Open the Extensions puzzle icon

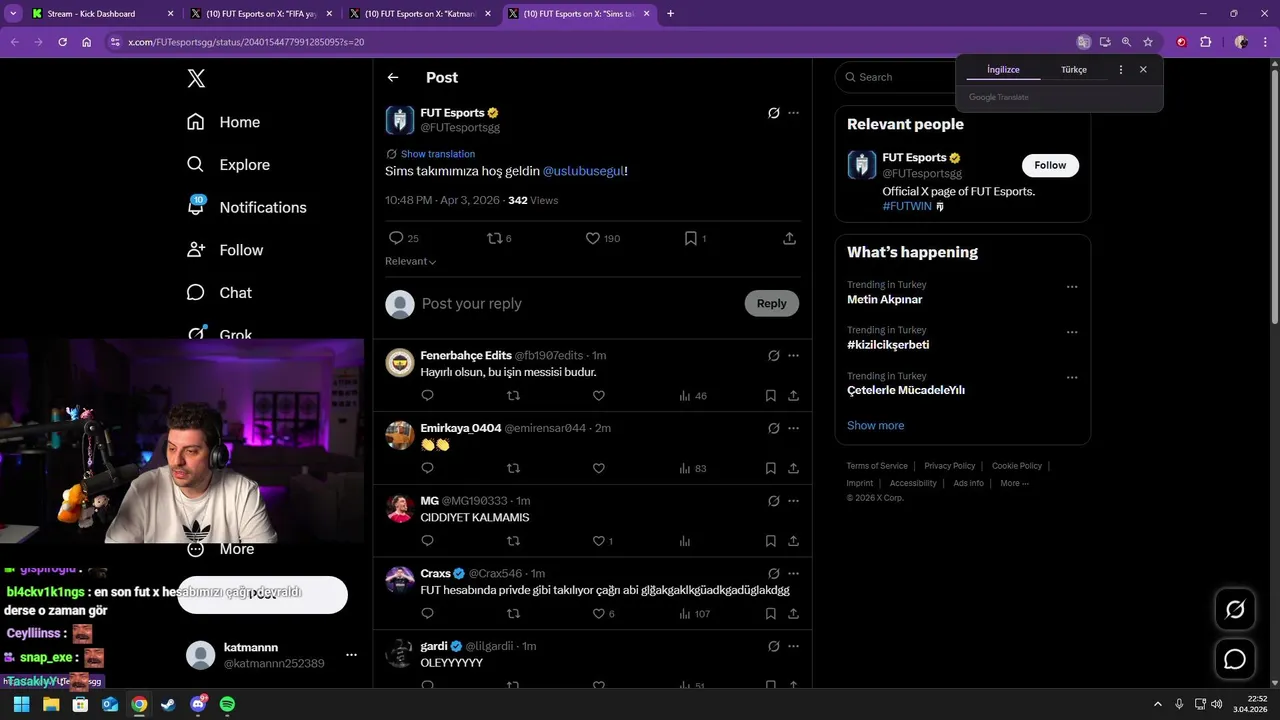(x=1205, y=42)
